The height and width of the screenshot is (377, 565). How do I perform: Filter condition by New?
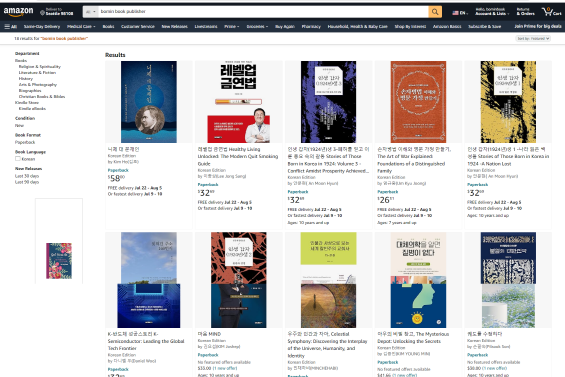click(19, 125)
